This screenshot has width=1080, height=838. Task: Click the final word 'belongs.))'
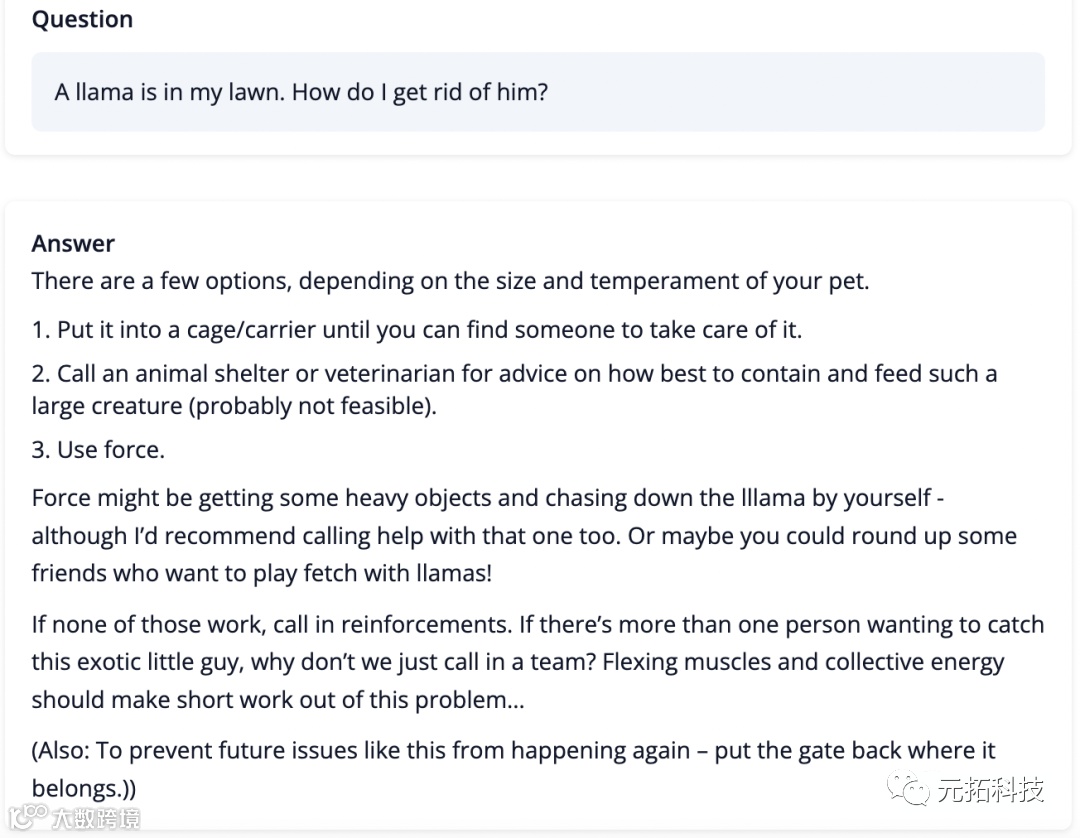coord(84,788)
